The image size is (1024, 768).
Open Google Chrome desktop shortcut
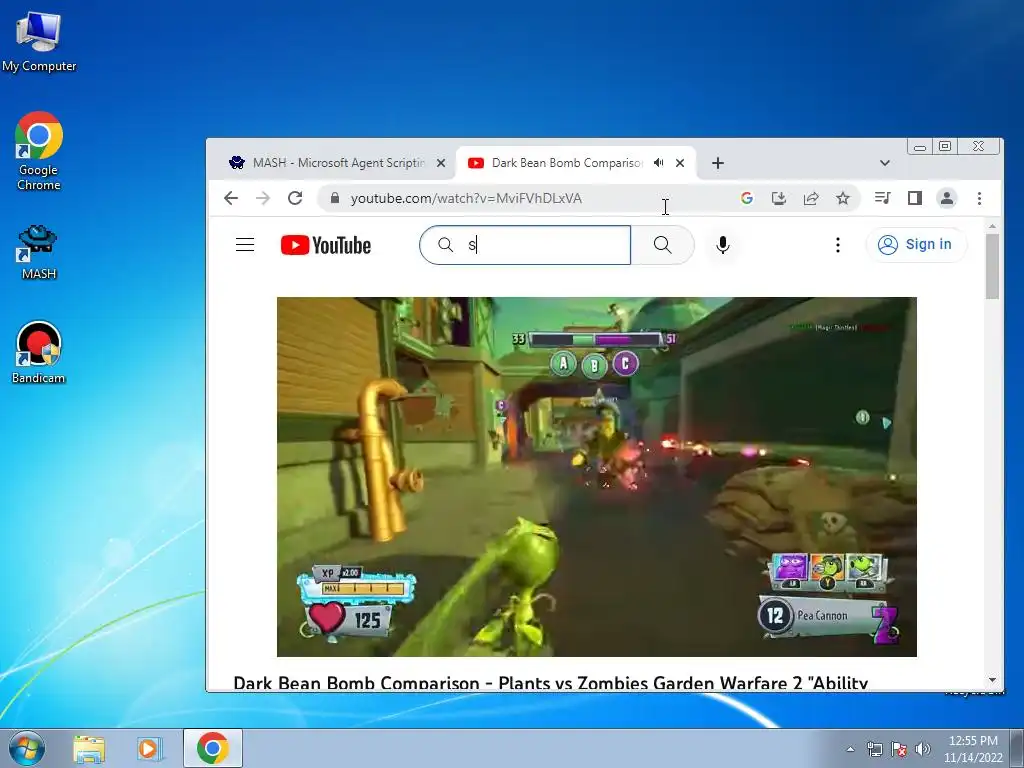(39, 152)
